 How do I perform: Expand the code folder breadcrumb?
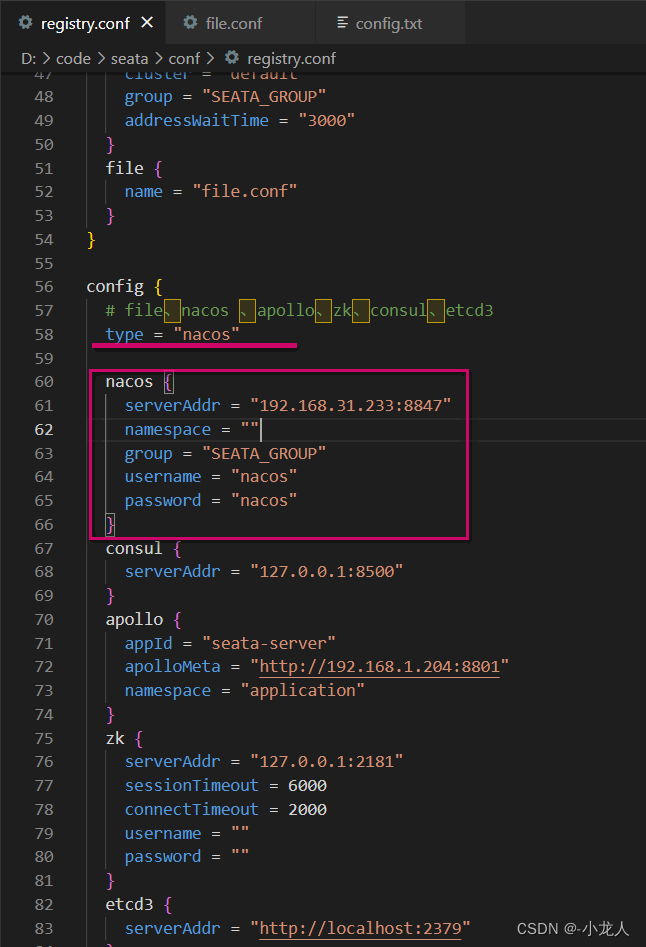coord(73,59)
